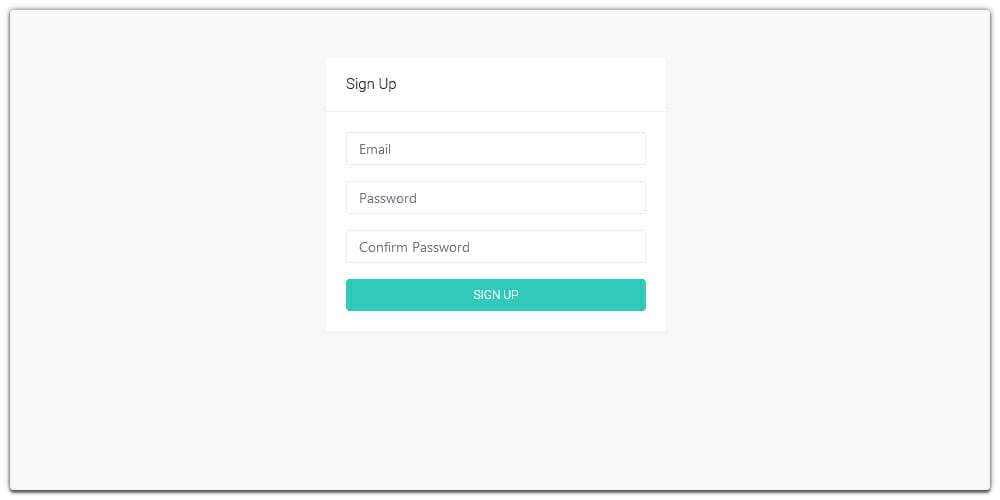Activate the topmost text box in the form

(496, 149)
